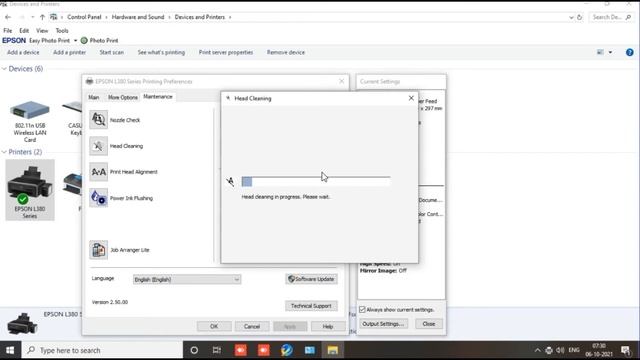Viewport: 640px width, 360px height.
Task: Click See what's printing
Action: point(161,52)
